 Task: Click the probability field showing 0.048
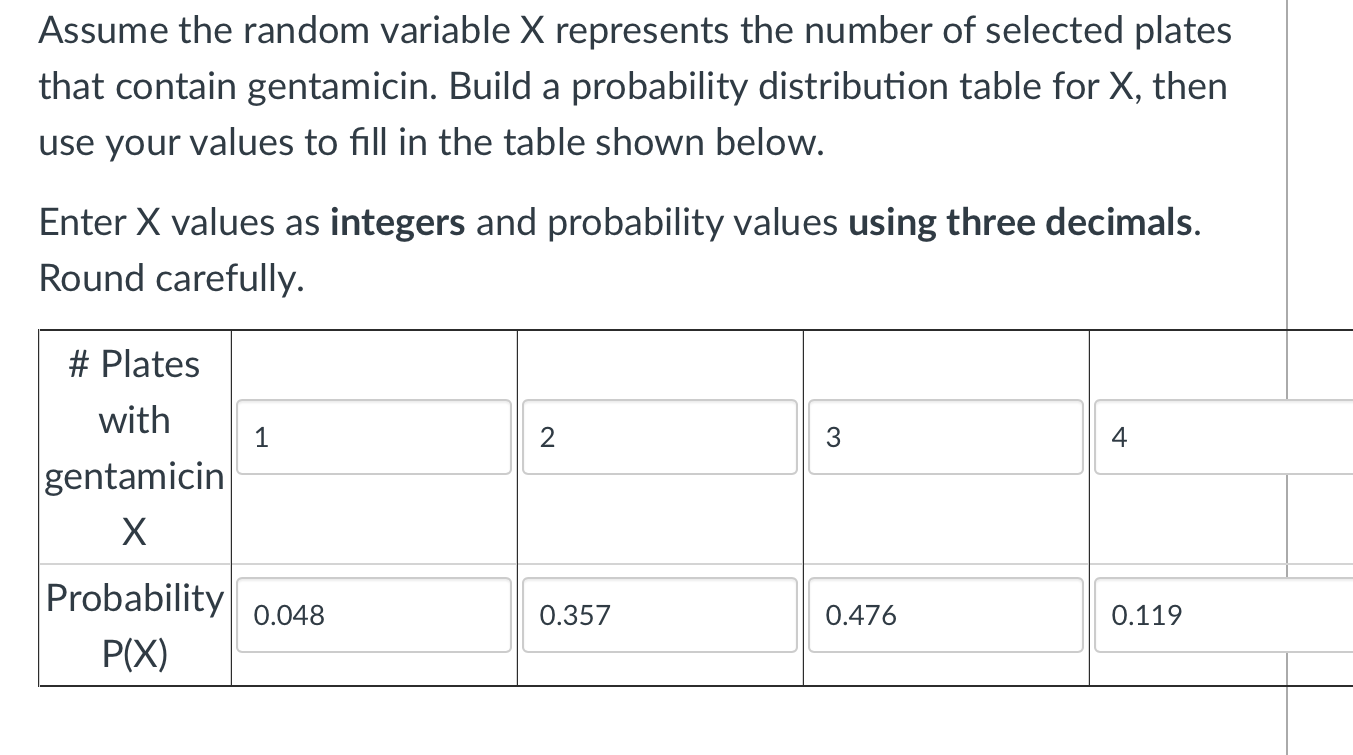click(x=373, y=615)
